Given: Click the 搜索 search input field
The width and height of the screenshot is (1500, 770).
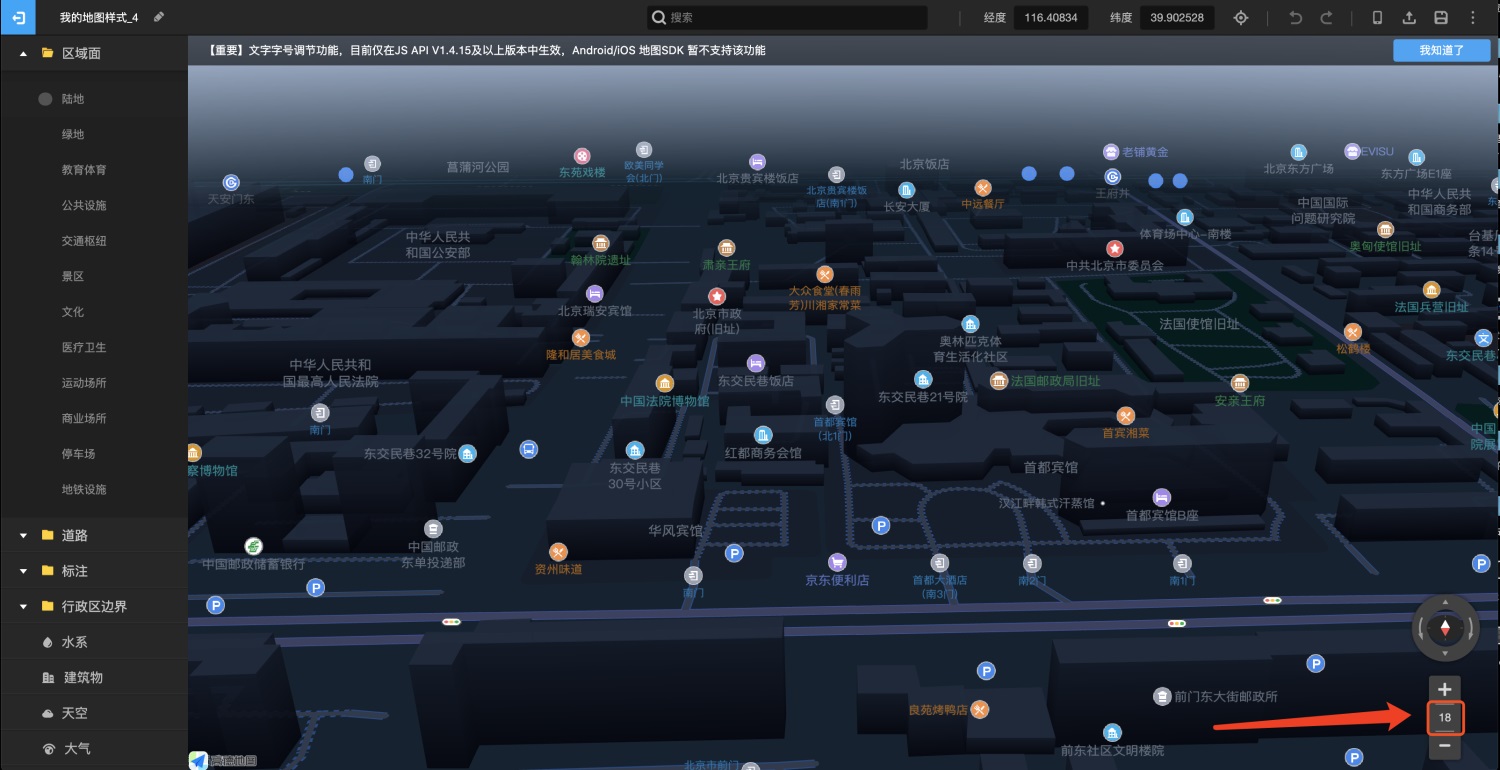Looking at the screenshot, I should 786,17.
